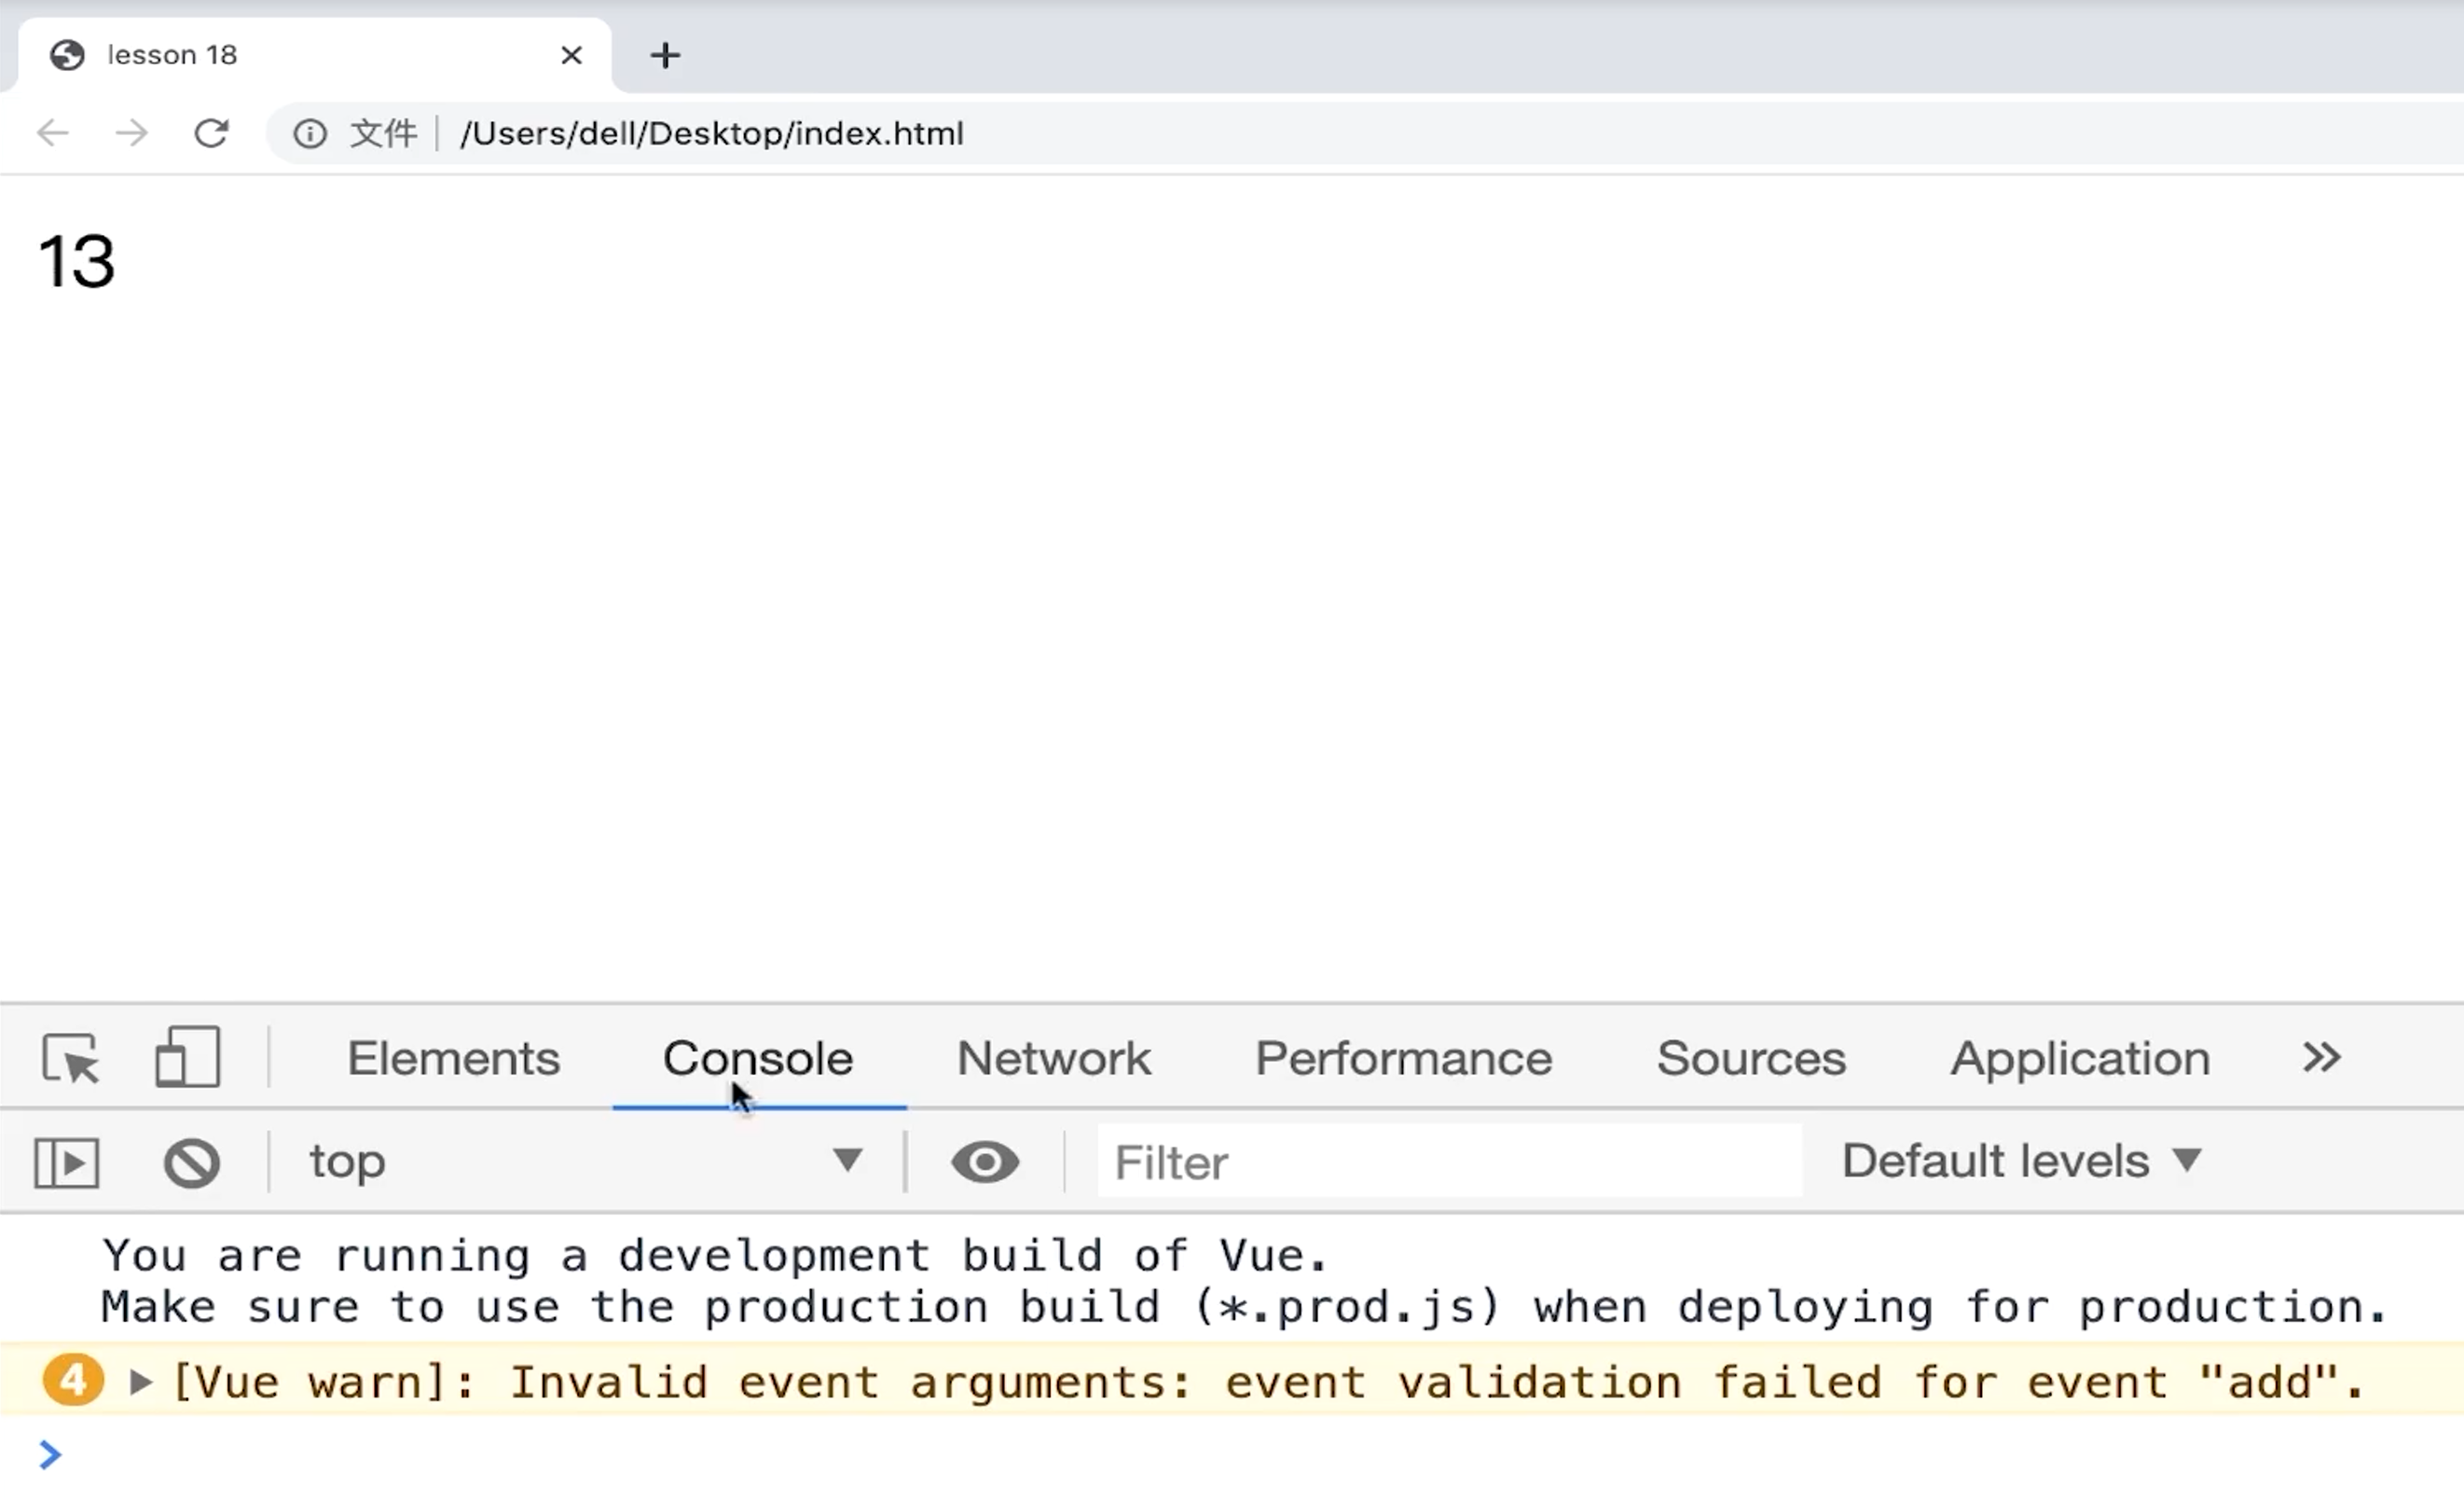Click the browser back arrow
Image resolution: width=2464 pixels, height=1498 pixels.
[x=52, y=133]
